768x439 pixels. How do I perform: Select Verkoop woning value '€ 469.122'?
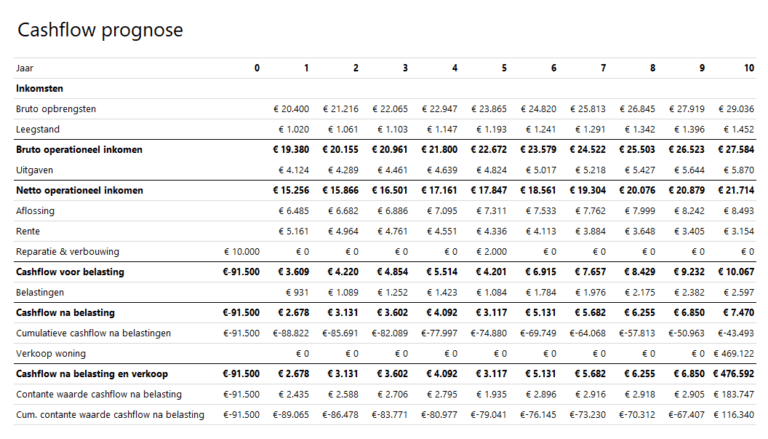pyautogui.click(x=734, y=354)
